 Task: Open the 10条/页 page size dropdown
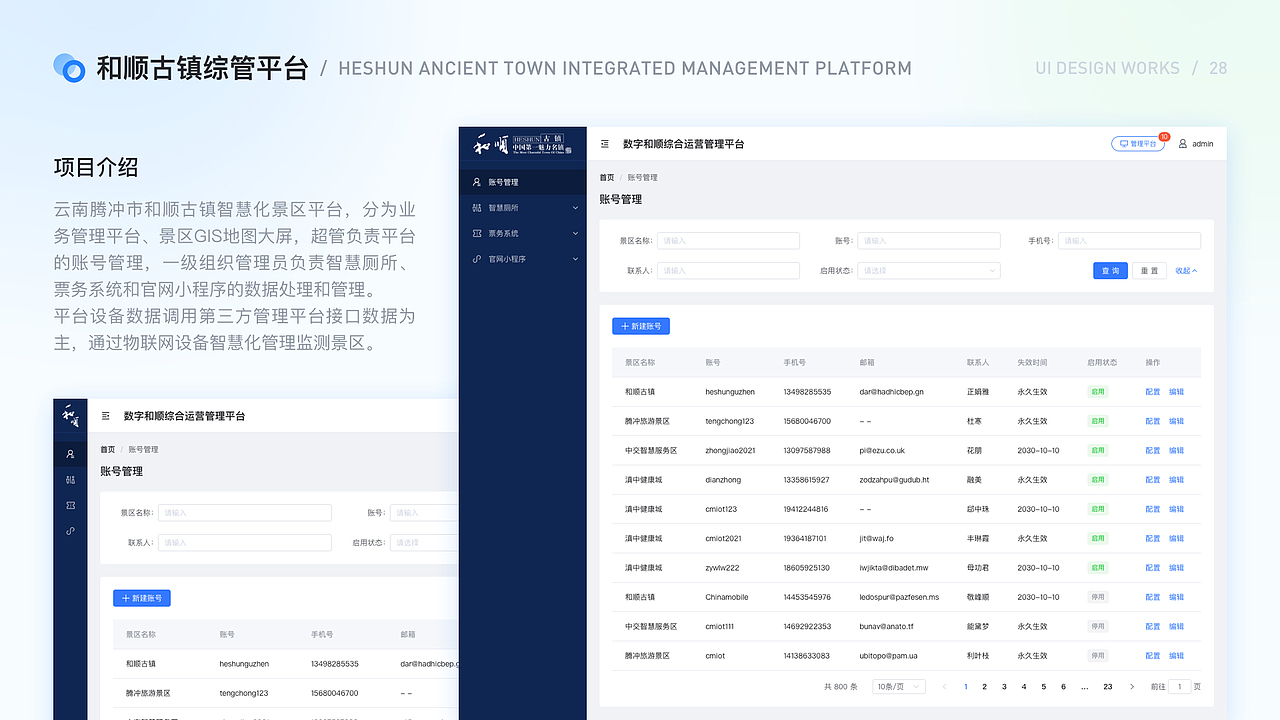click(899, 687)
